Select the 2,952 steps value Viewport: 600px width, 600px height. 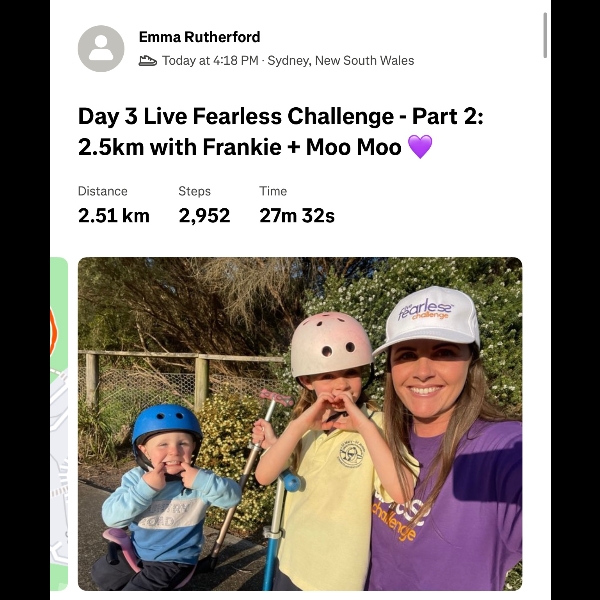[204, 215]
